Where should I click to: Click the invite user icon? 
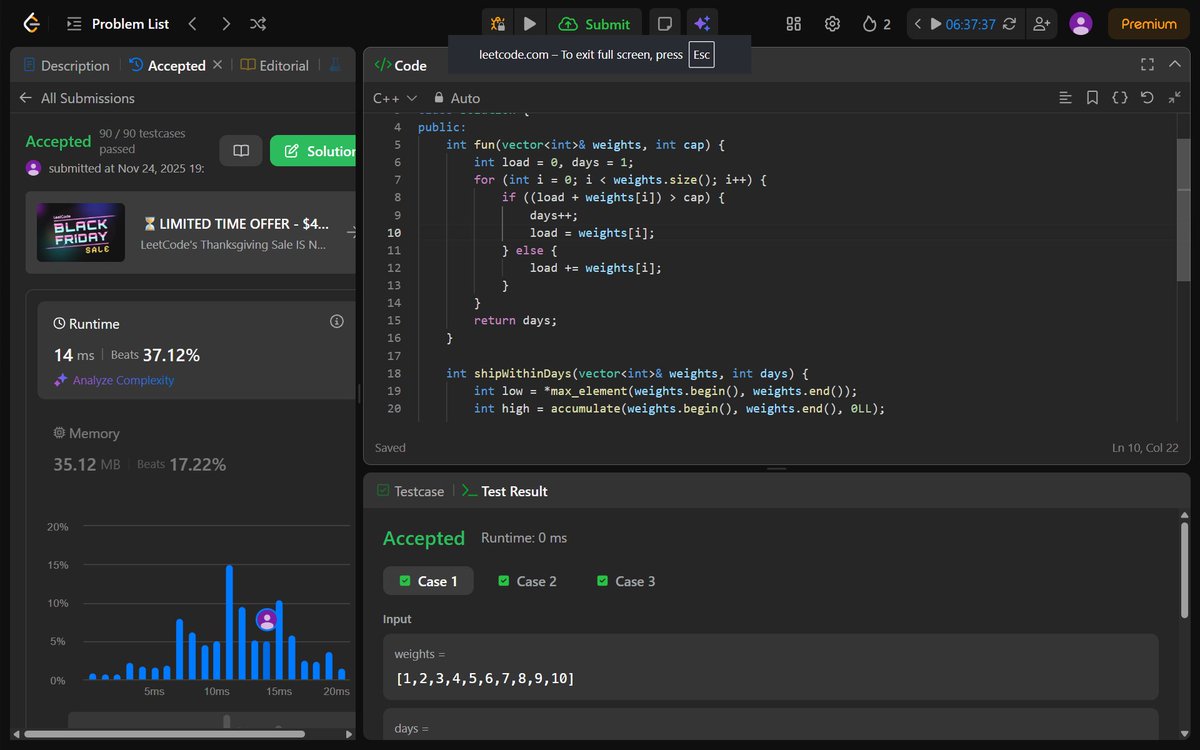[x=1042, y=23]
